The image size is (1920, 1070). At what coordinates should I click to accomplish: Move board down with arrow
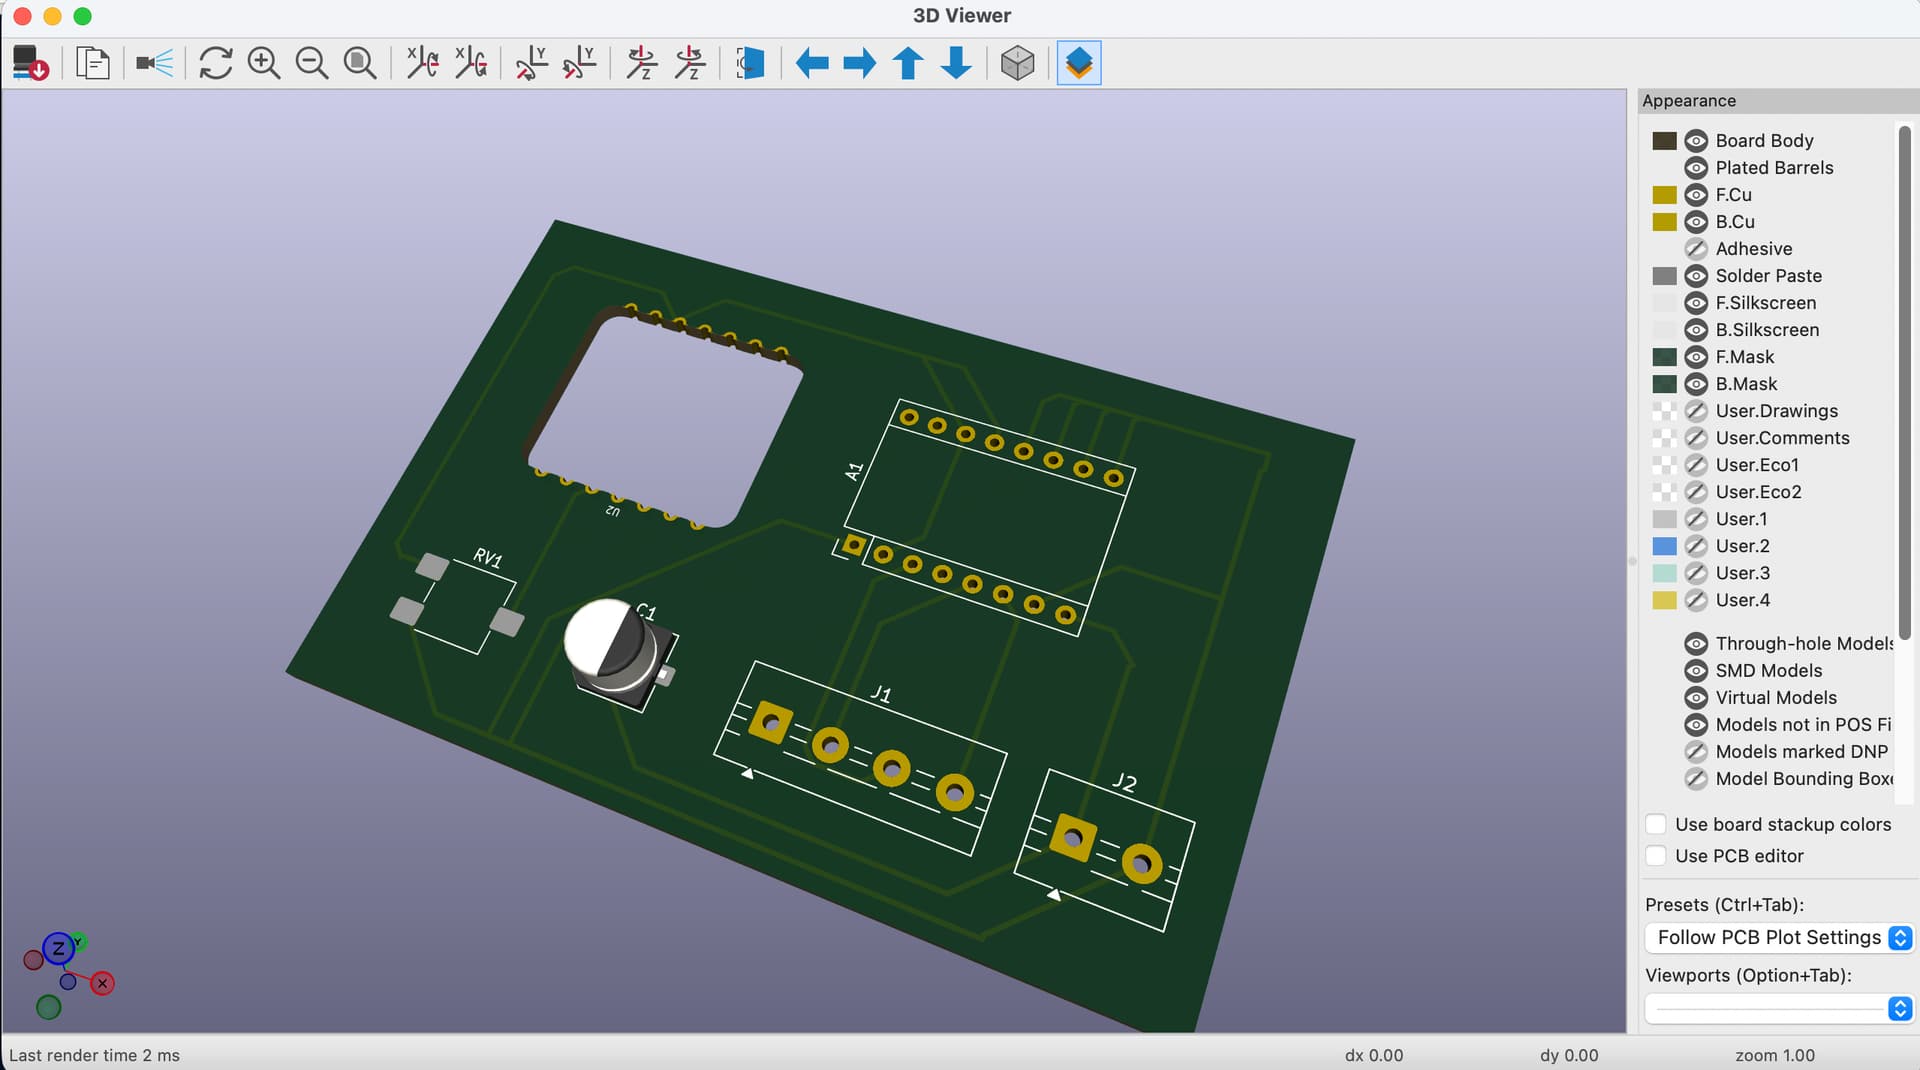(x=957, y=63)
